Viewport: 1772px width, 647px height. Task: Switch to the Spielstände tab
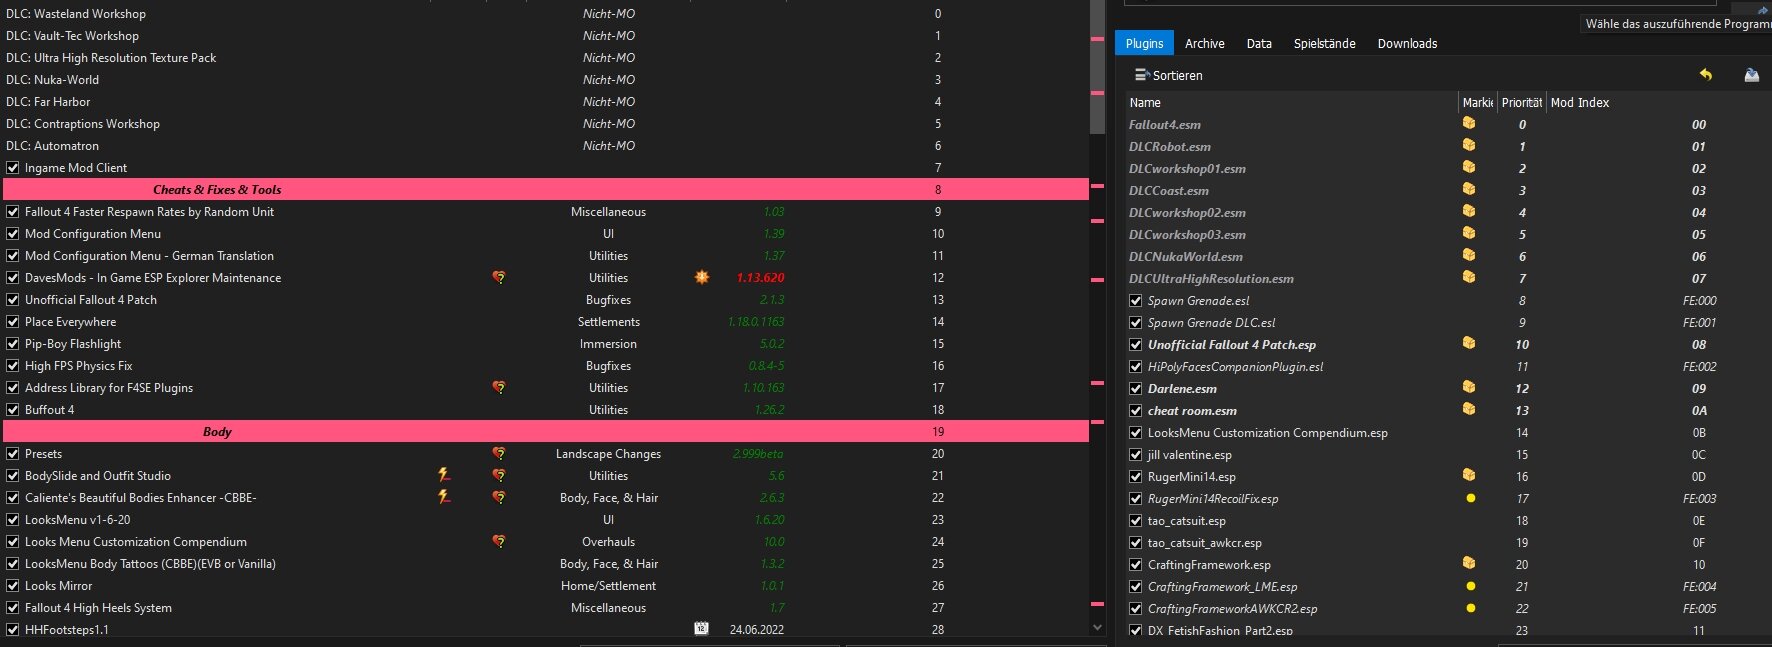tap(1324, 43)
